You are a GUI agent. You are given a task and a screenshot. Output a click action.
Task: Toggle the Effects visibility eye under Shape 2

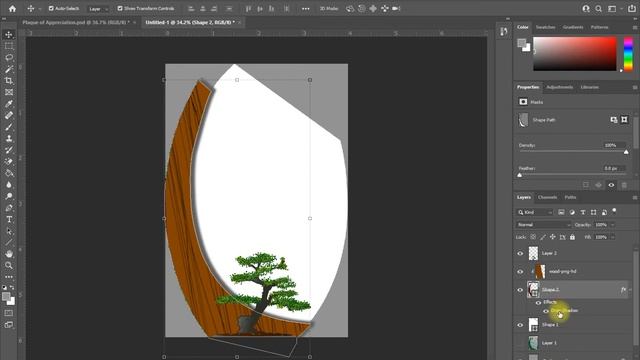tap(538, 302)
